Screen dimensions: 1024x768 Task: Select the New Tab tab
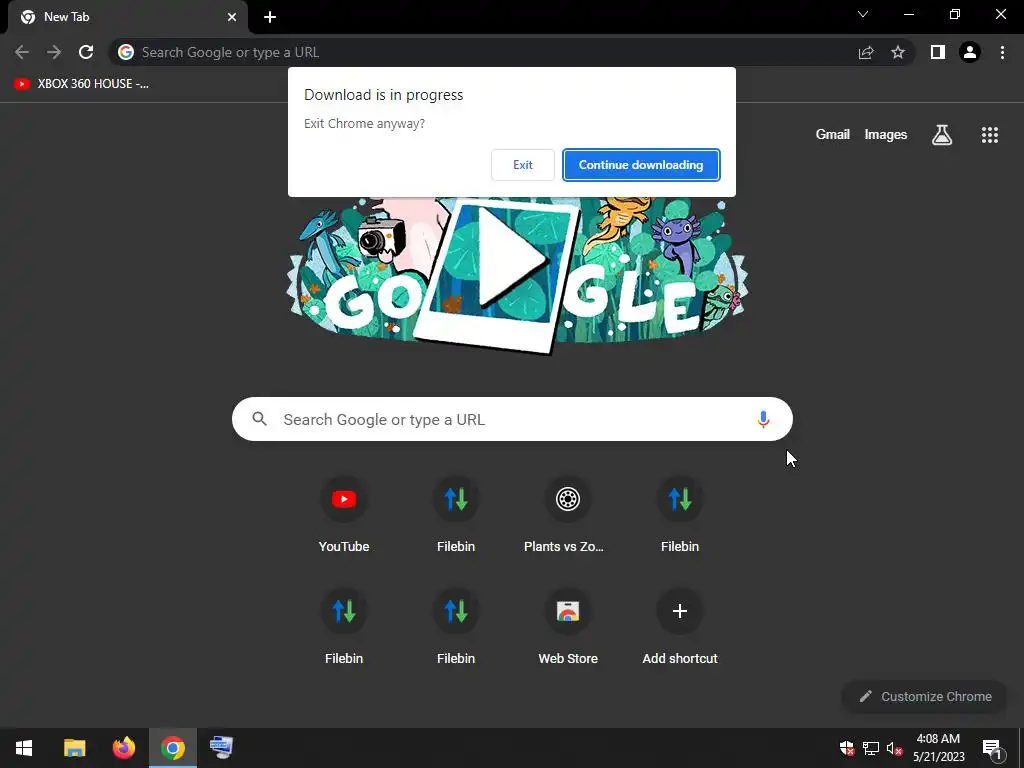(128, 17)
